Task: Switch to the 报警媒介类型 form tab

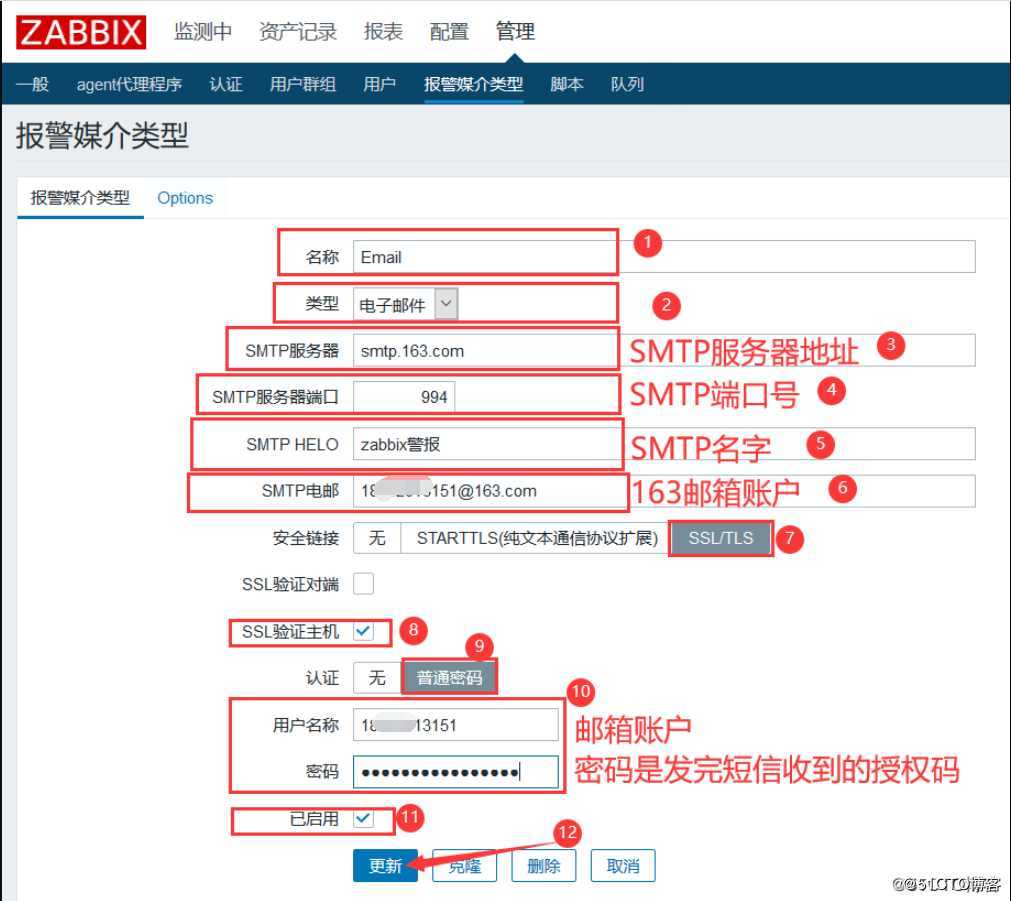Action: pyautogui.click(x=80, y=197)
